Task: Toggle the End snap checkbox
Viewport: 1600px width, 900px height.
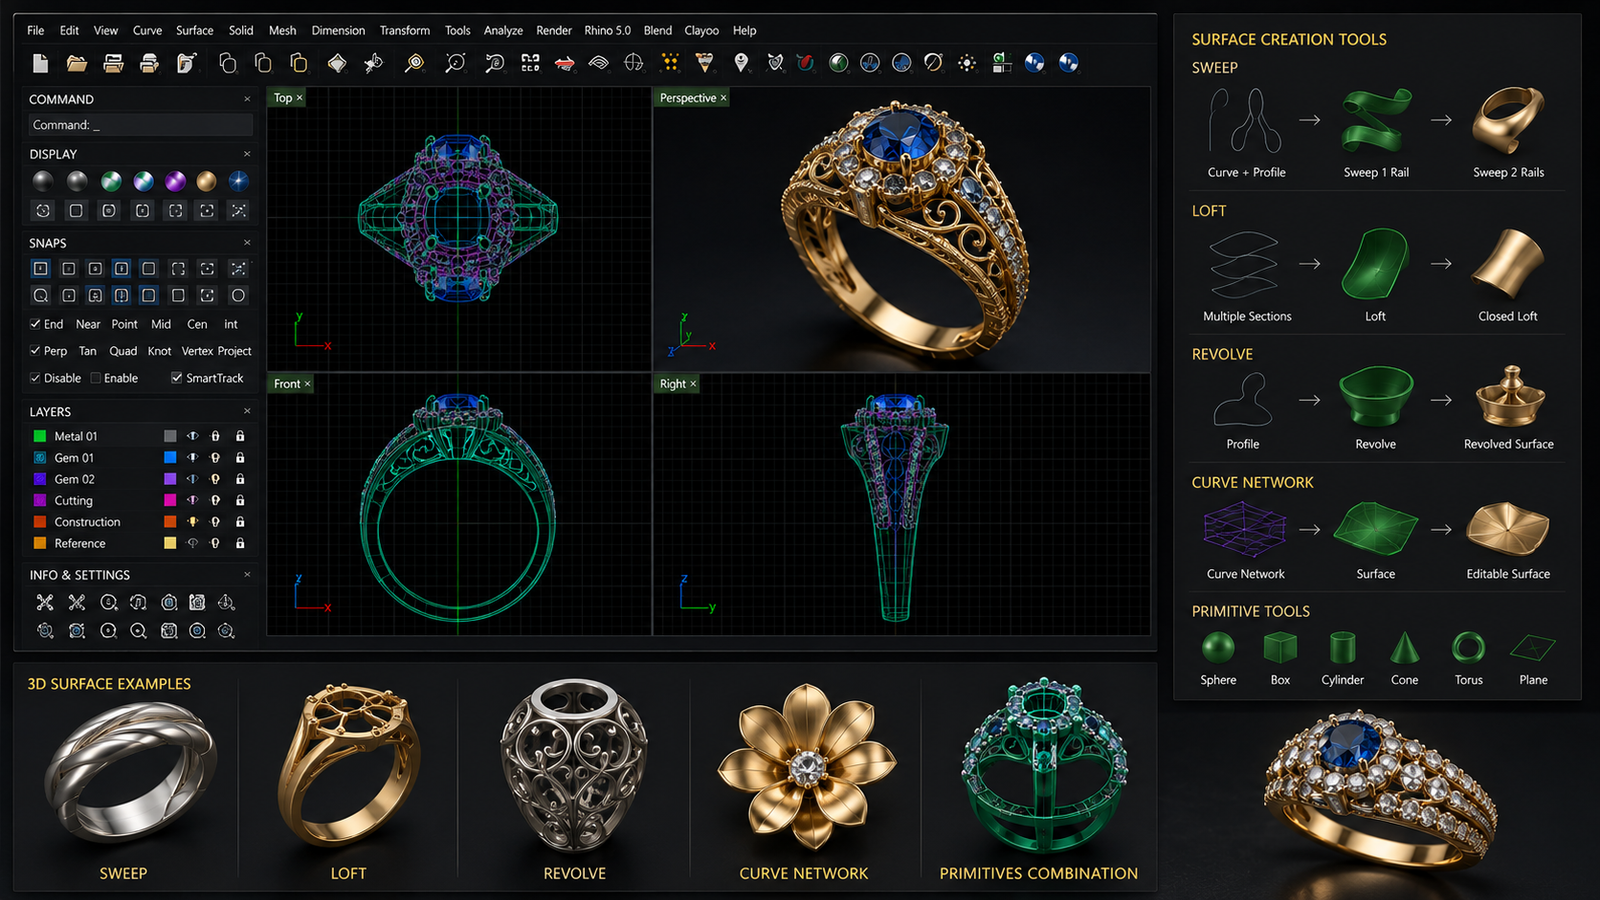Action: pos(35,324)
